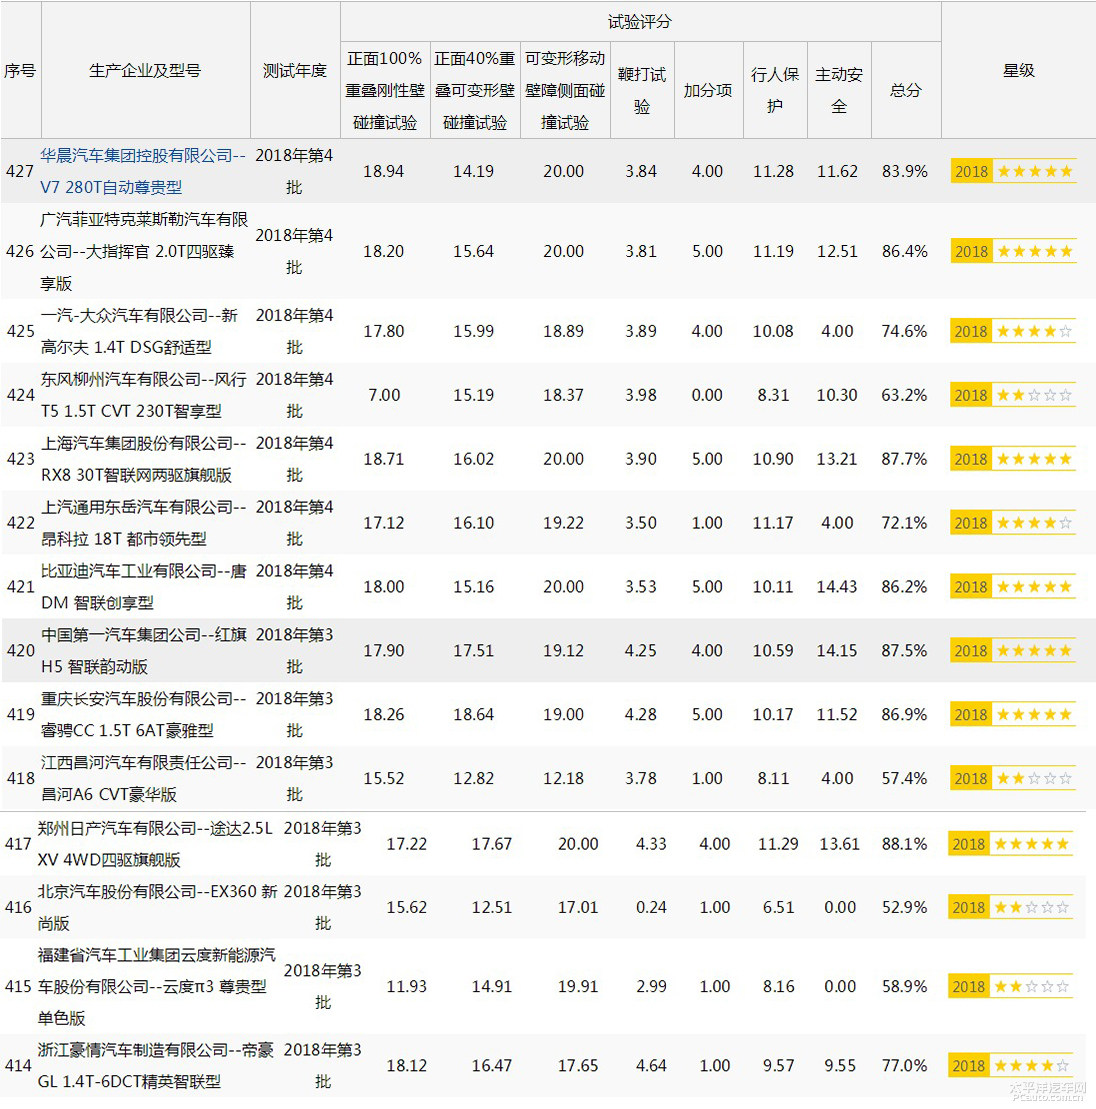Click the total score 63.2%

[x=904, y=395]
